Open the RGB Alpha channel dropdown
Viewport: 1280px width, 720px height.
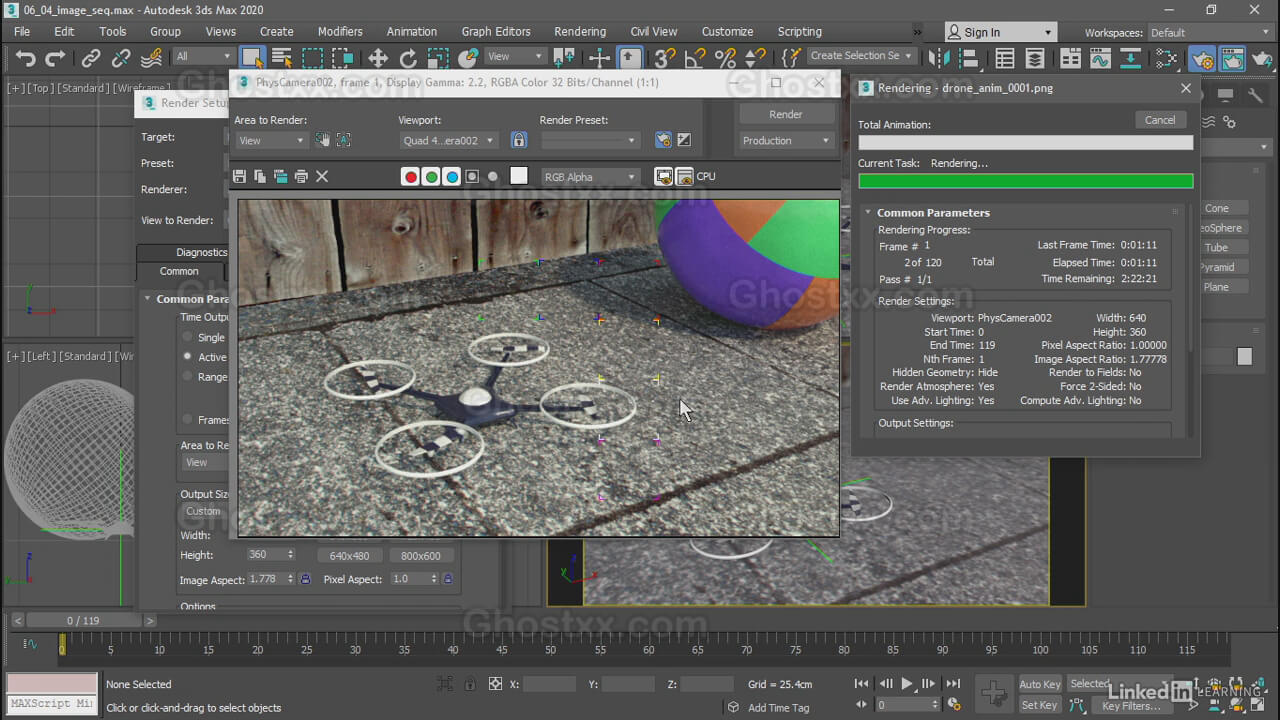coord(588,177)
